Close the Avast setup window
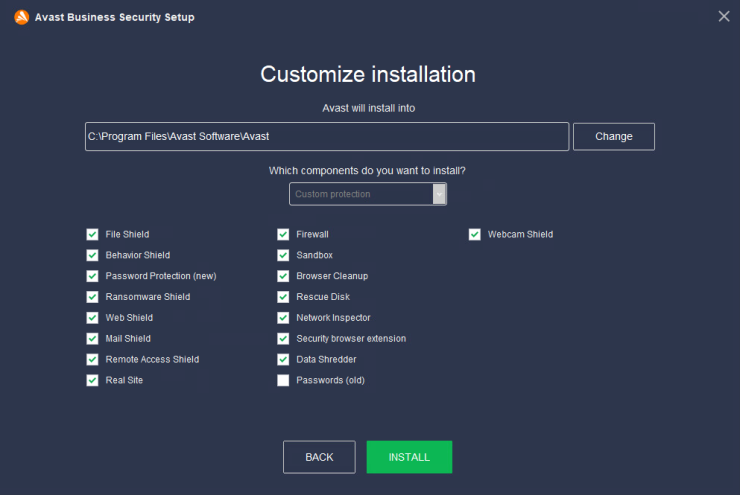Viewport: 740px width, 495px height. coord(723,17)
